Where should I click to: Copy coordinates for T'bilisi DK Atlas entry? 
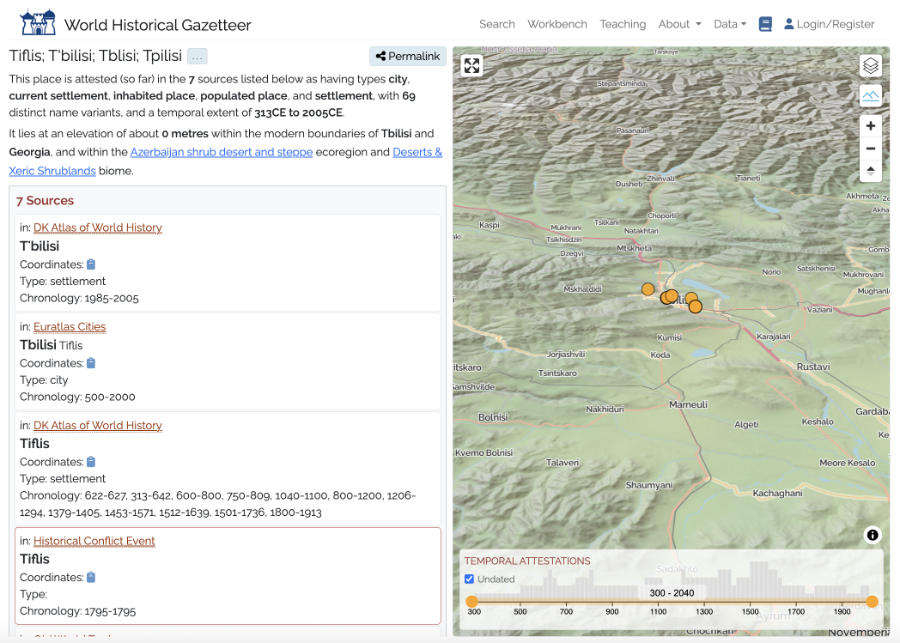[x=91, y=264]
